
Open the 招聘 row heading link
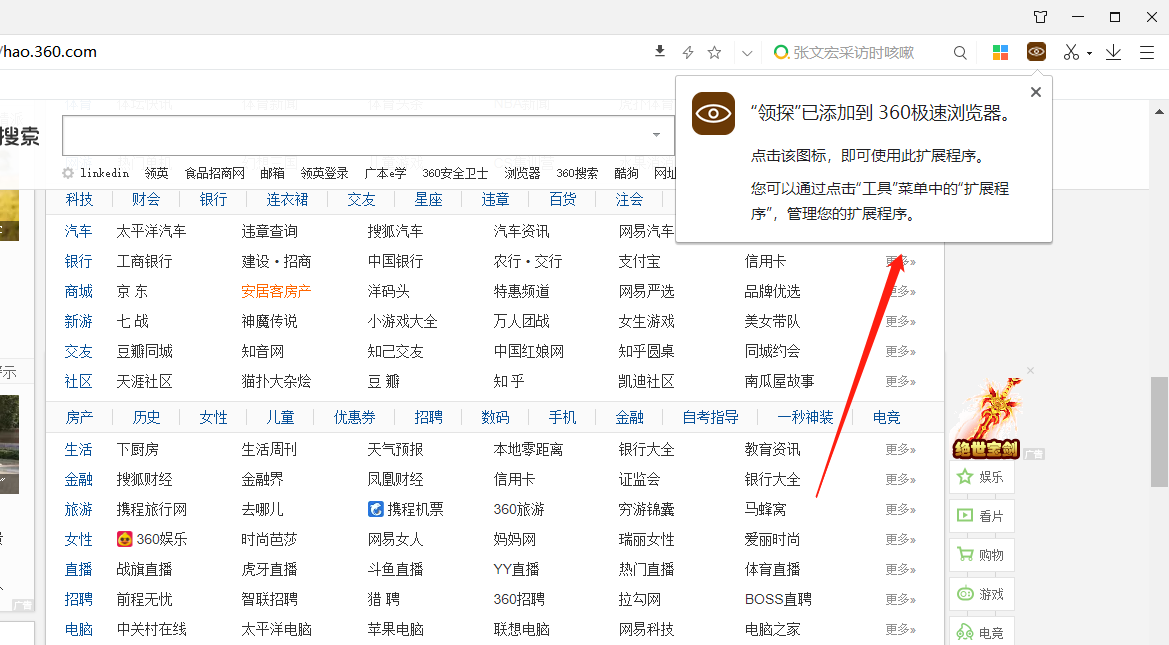(x=78, y=599)
